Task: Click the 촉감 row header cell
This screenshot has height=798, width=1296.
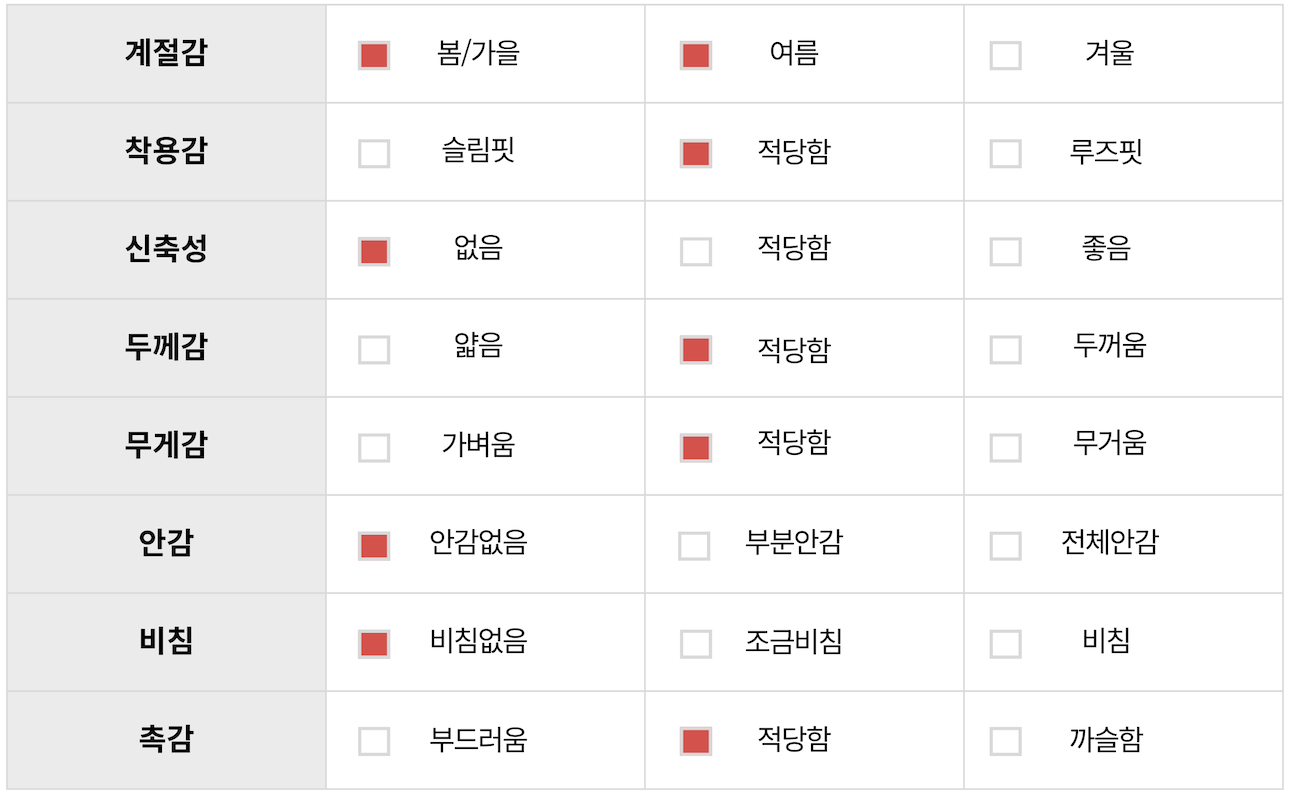Action: point(166,740)
